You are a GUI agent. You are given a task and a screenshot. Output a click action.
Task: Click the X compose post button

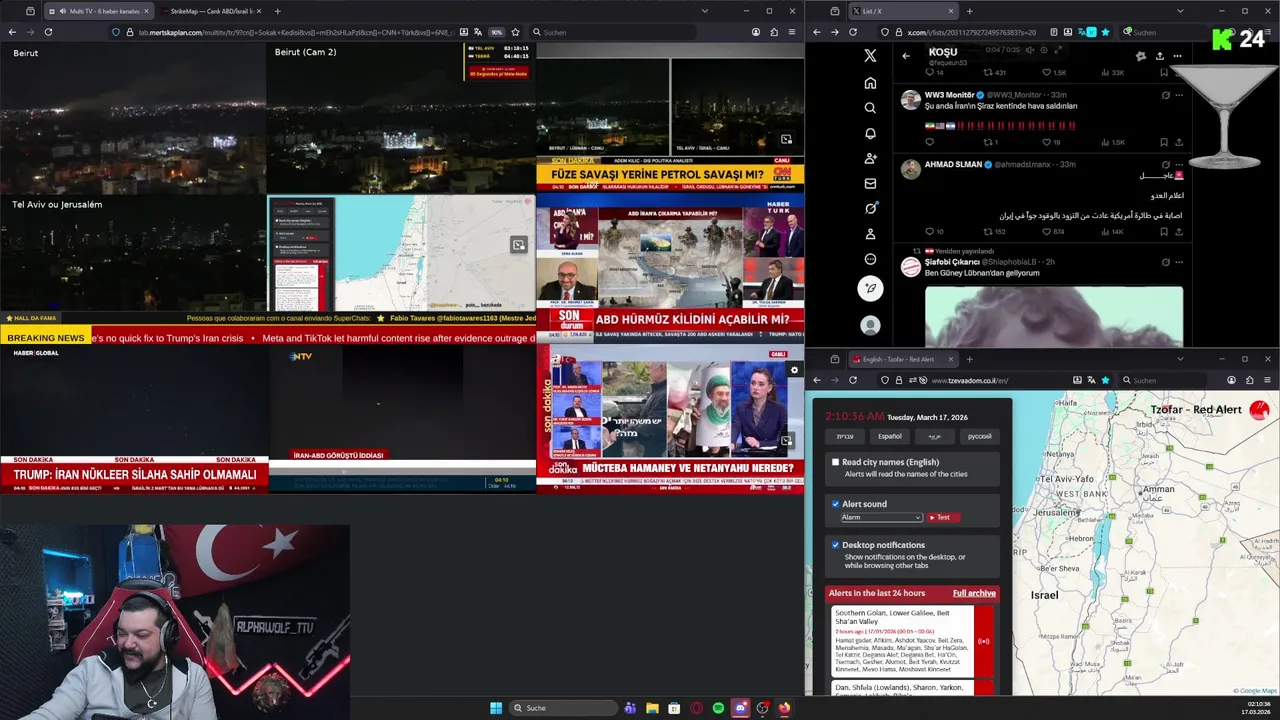[x=870, y=288]
